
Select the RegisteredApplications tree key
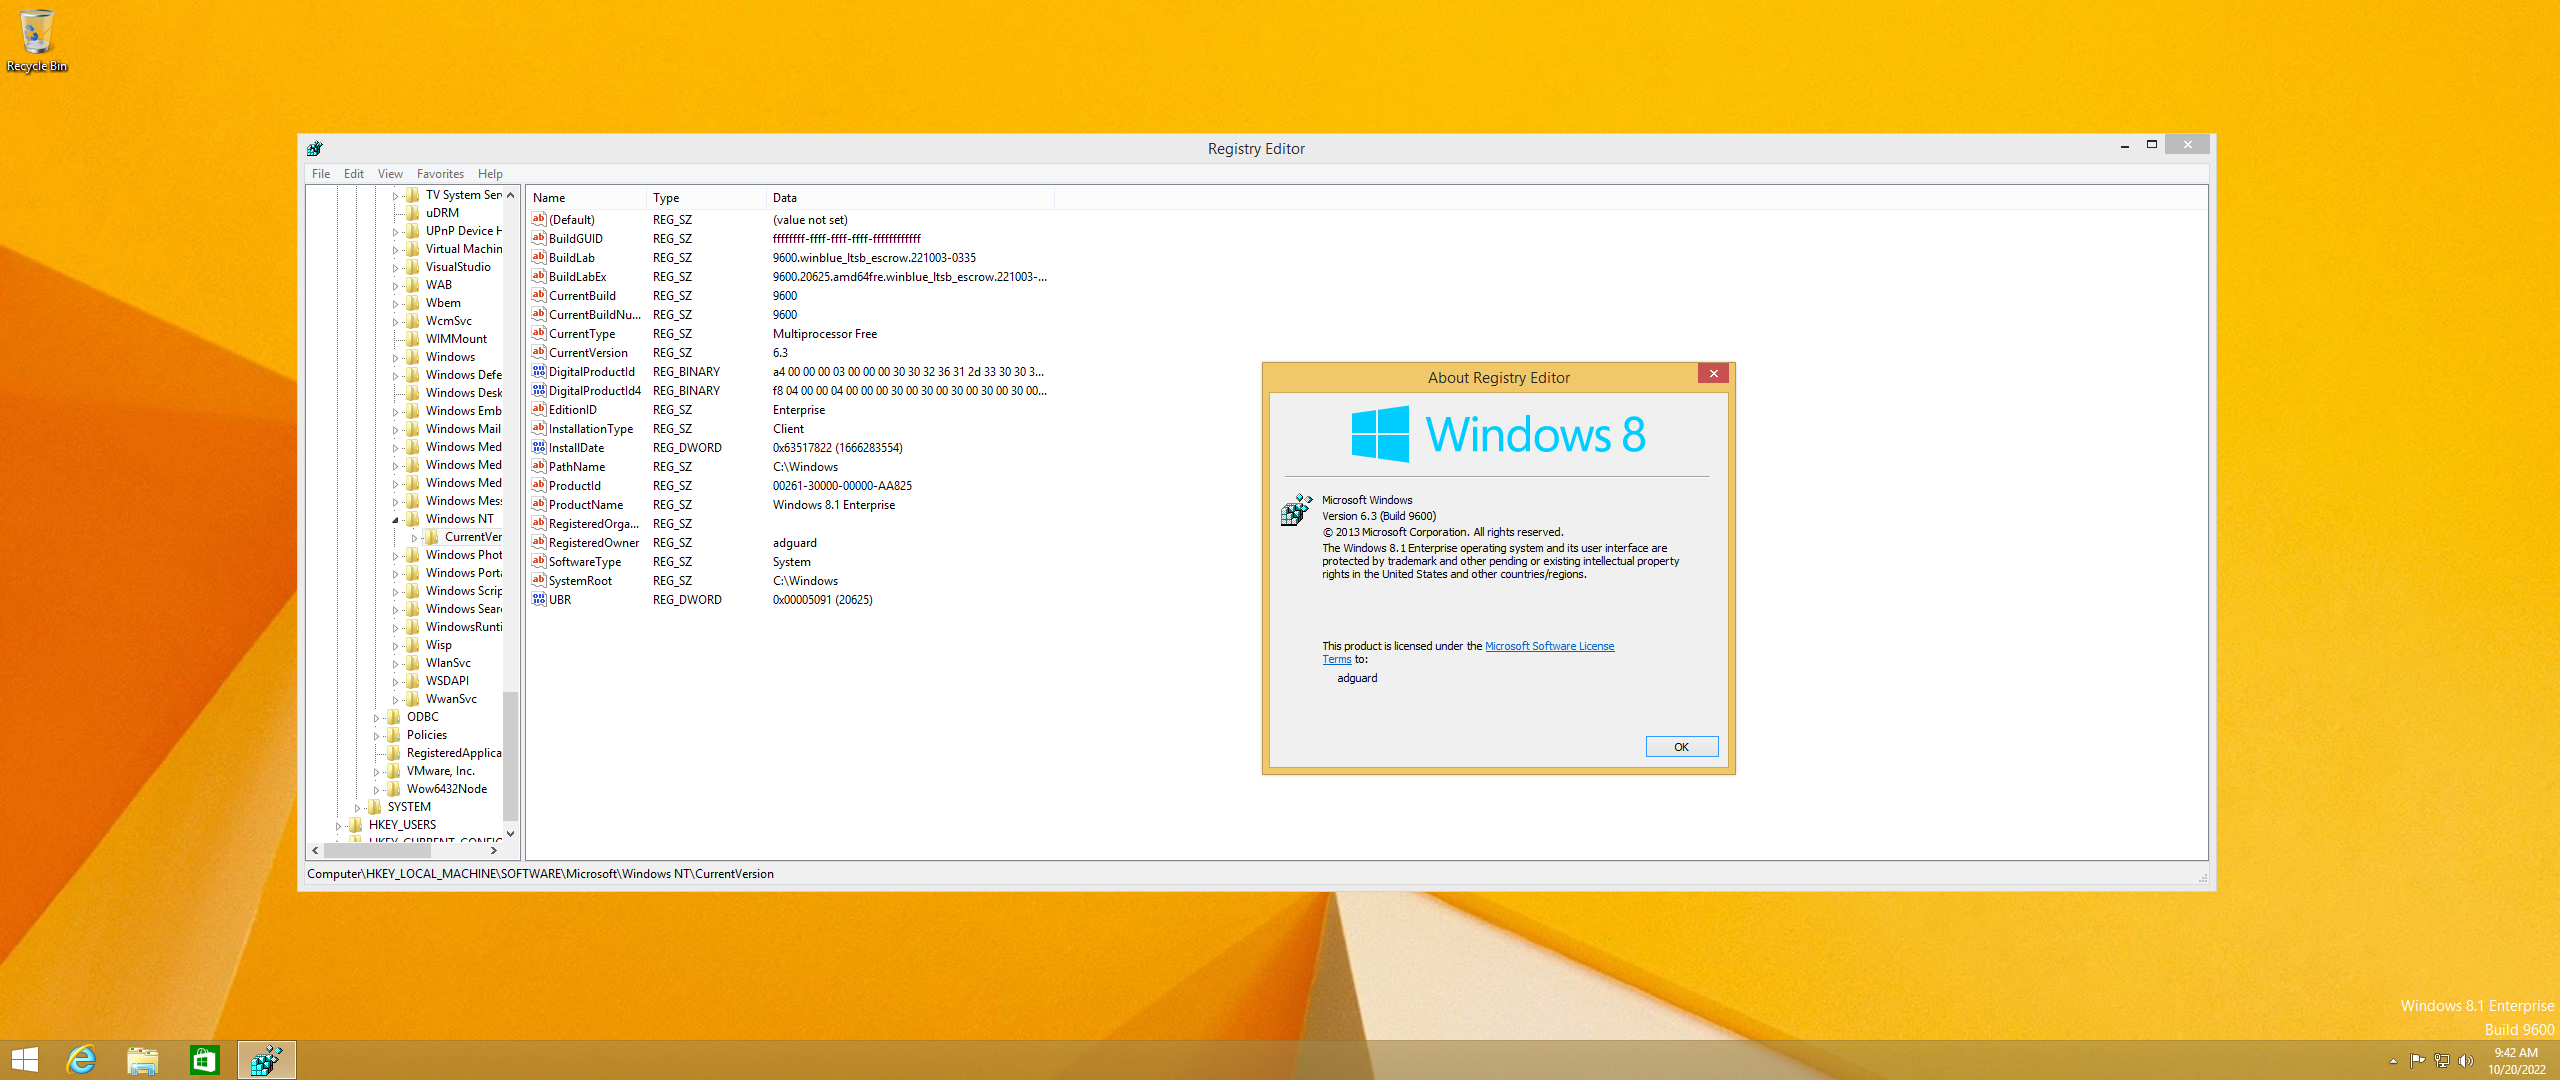click(x=453, y=752)
